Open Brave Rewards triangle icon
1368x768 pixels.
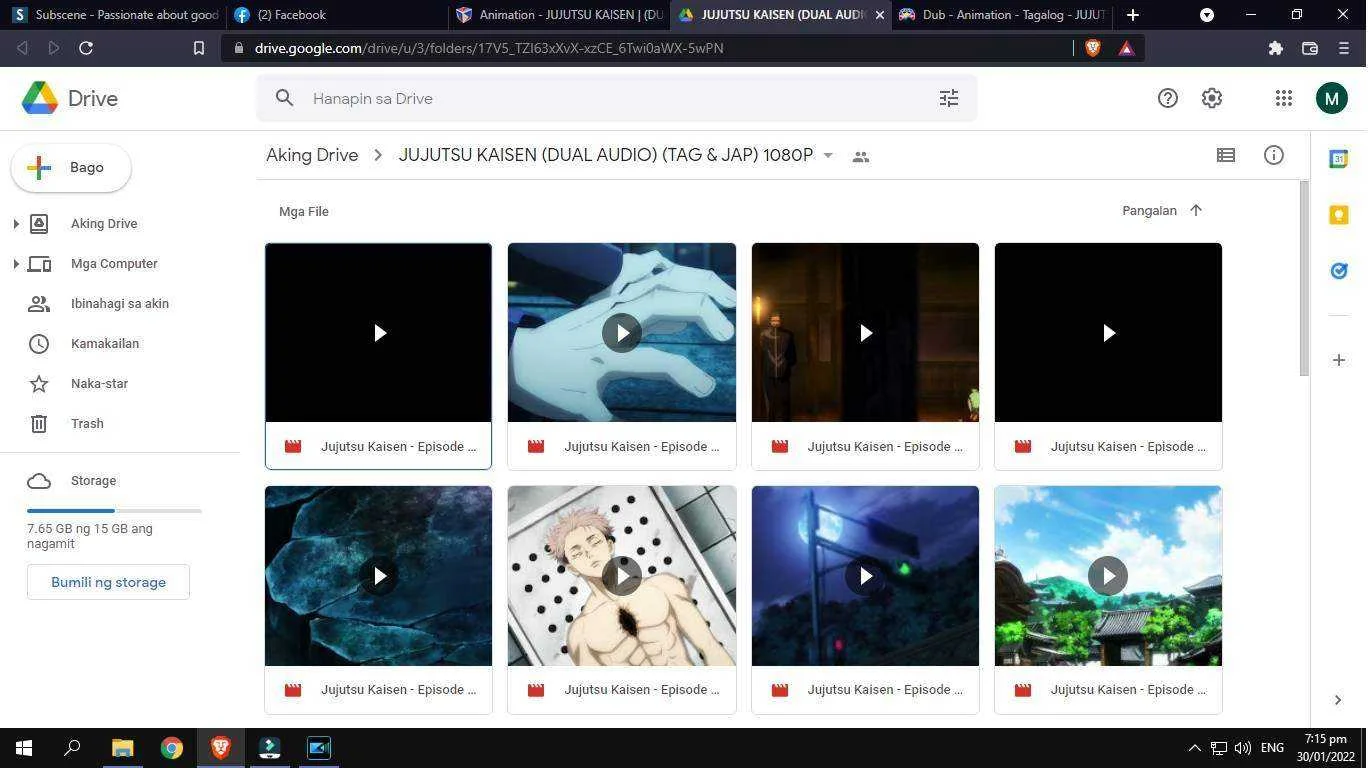click(1126, 48)
